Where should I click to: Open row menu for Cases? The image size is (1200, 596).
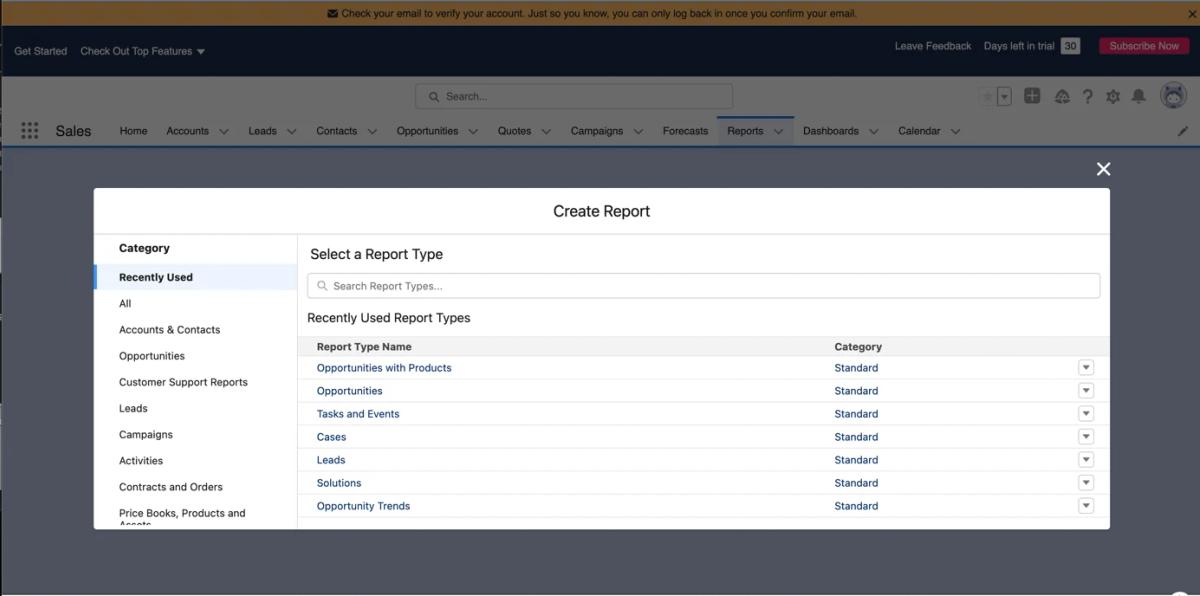pos(1086,436)
